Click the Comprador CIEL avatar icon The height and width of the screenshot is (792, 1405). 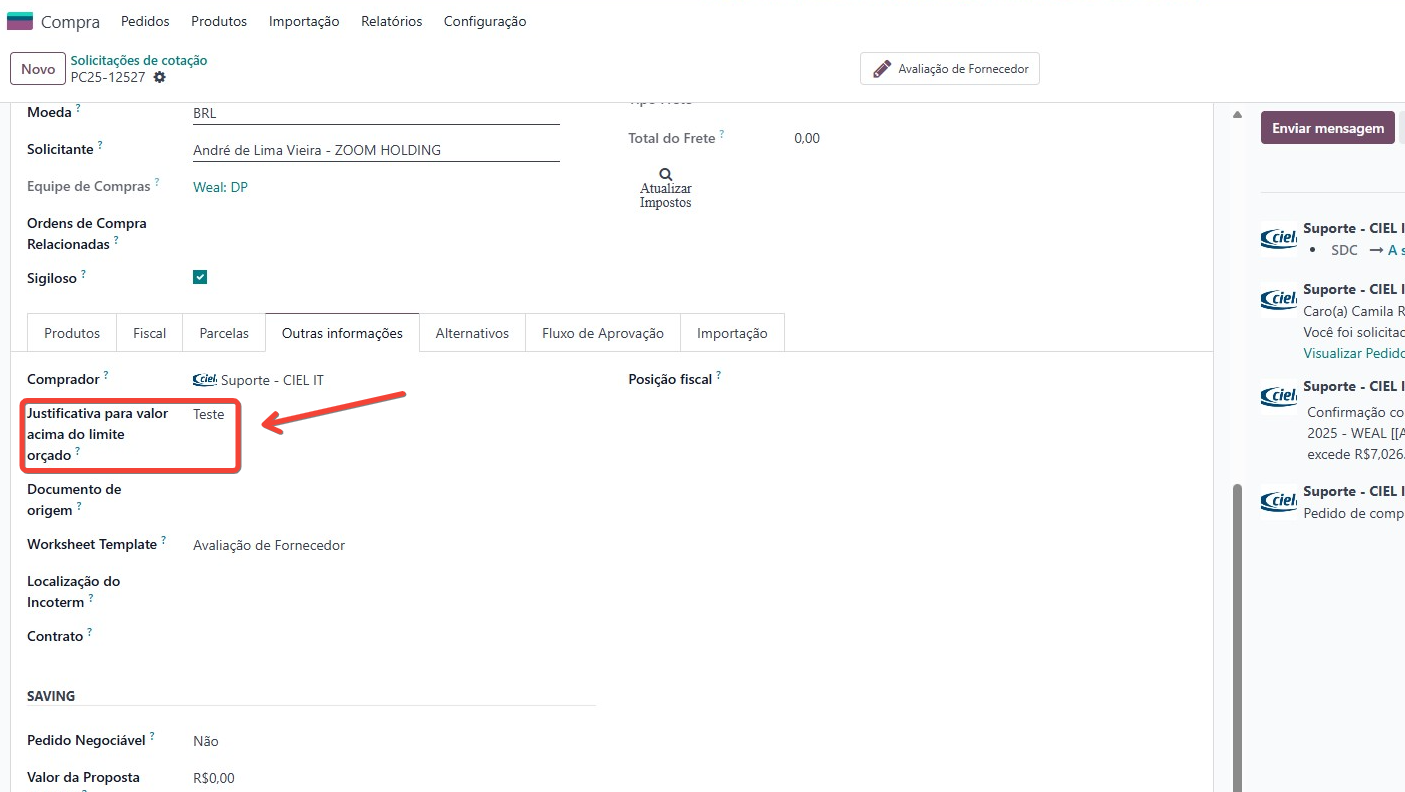(204, 380)
